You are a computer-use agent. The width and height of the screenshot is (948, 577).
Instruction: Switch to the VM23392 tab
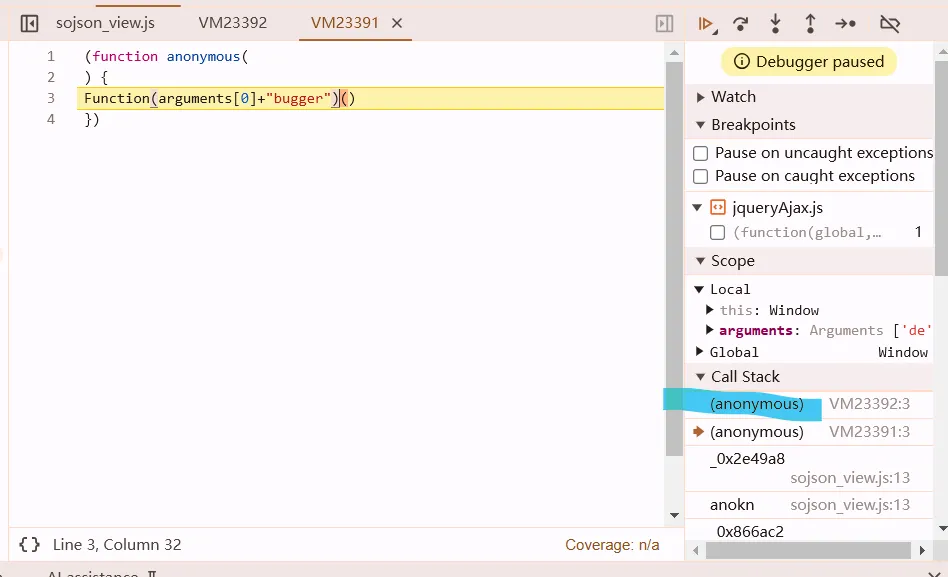233,23
